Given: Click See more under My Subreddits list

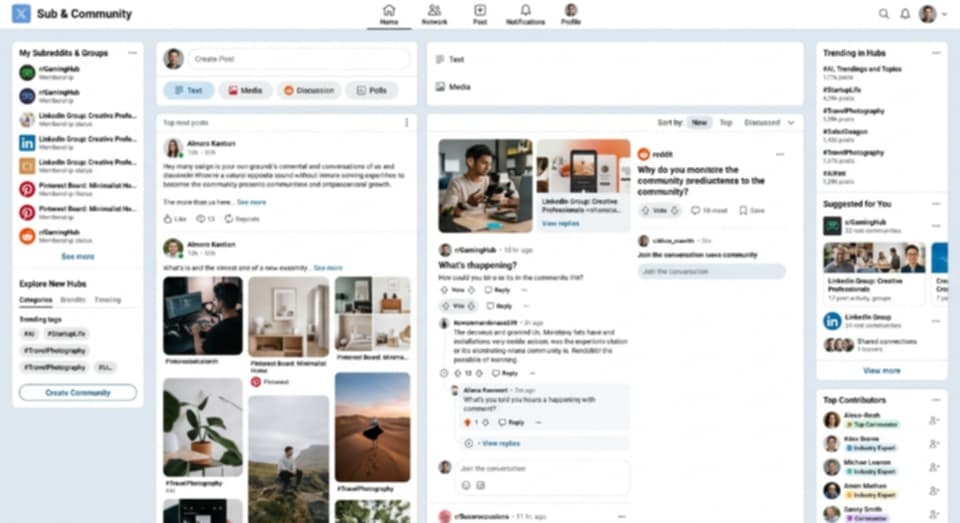Looking at the screenshot, I should click(78, 256).
